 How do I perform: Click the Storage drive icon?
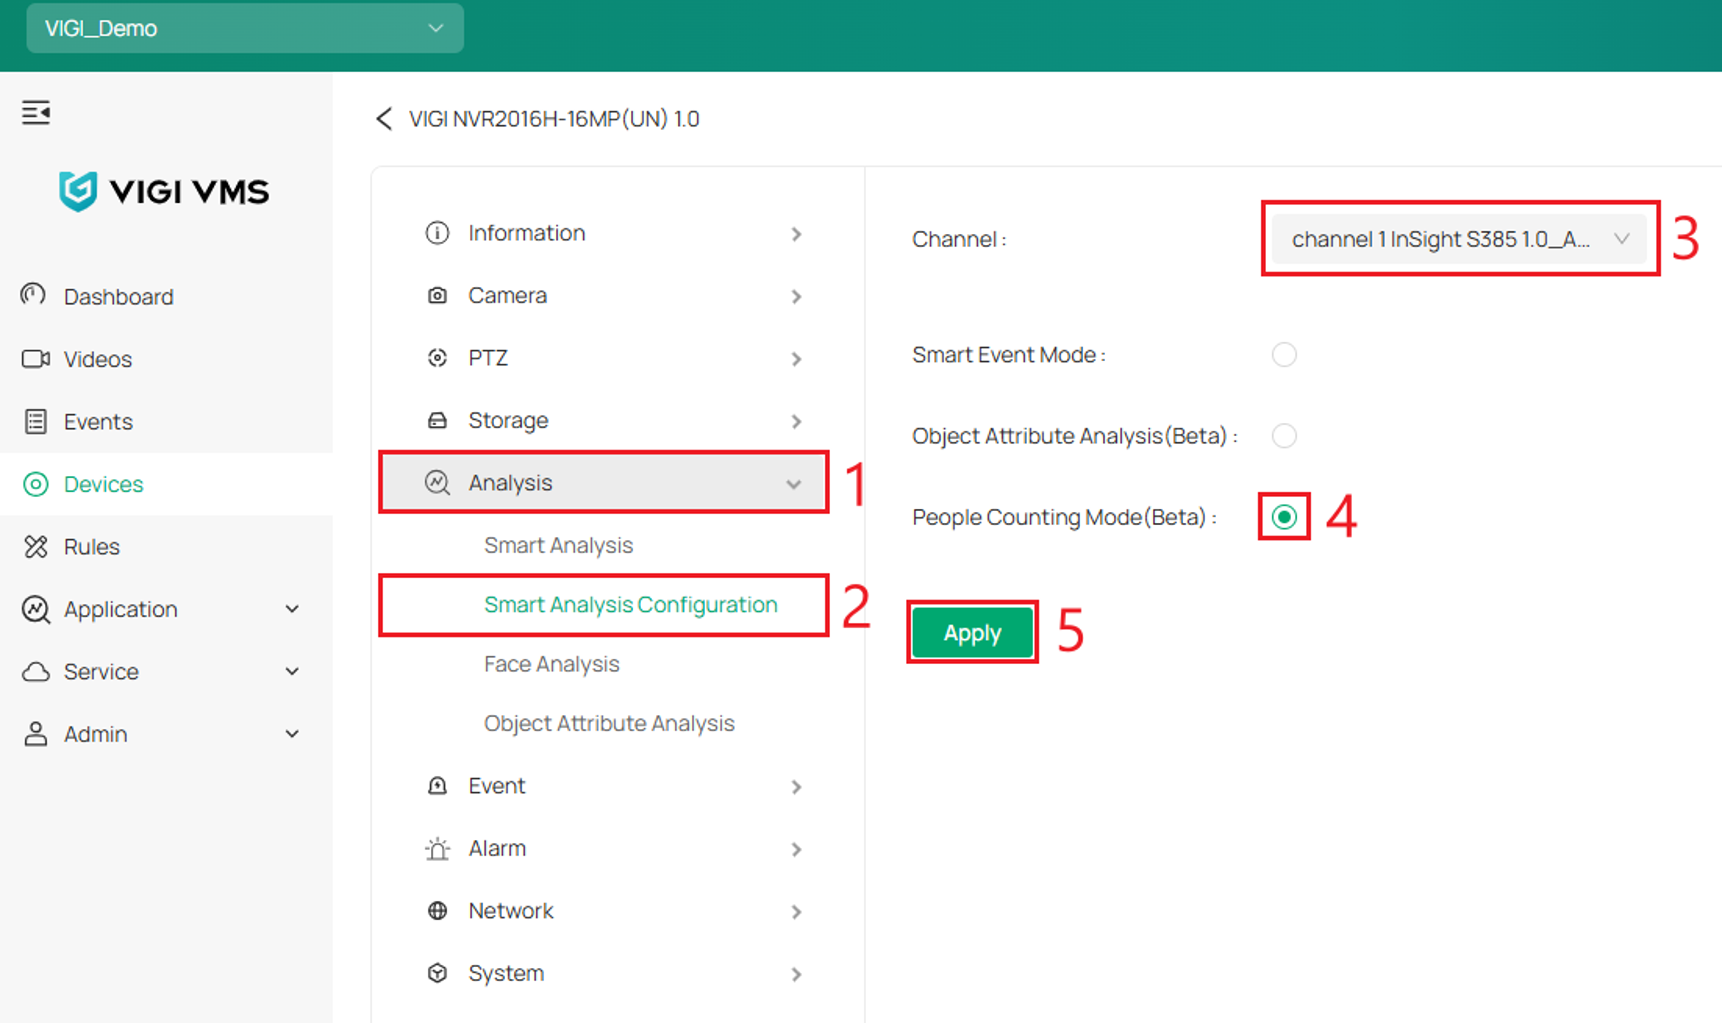tap(437, 421)
